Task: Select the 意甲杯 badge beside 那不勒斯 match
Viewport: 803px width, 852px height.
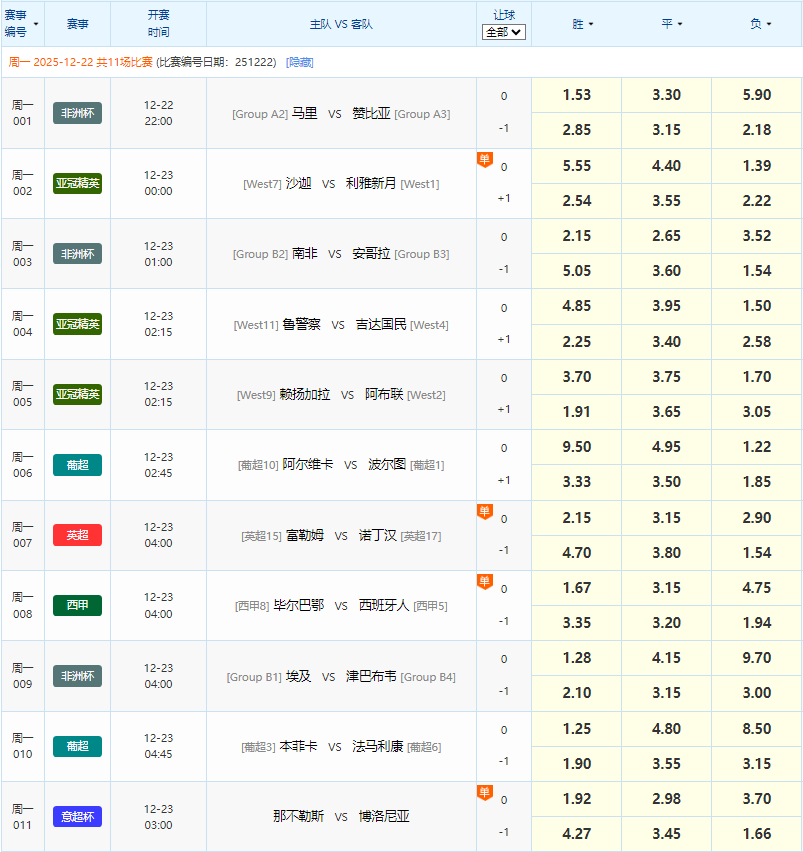Action: [x=77, y=816]
